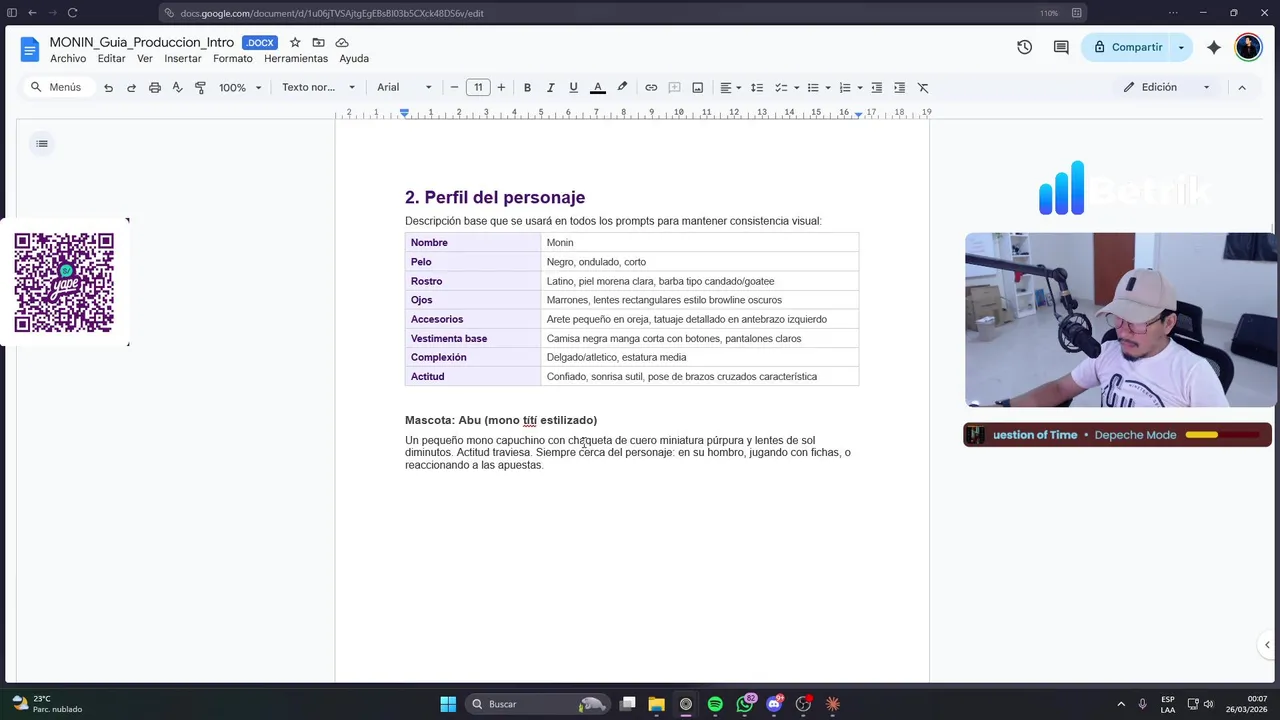Show the document outline panel
1280x720 pixels.
point(42,144)
